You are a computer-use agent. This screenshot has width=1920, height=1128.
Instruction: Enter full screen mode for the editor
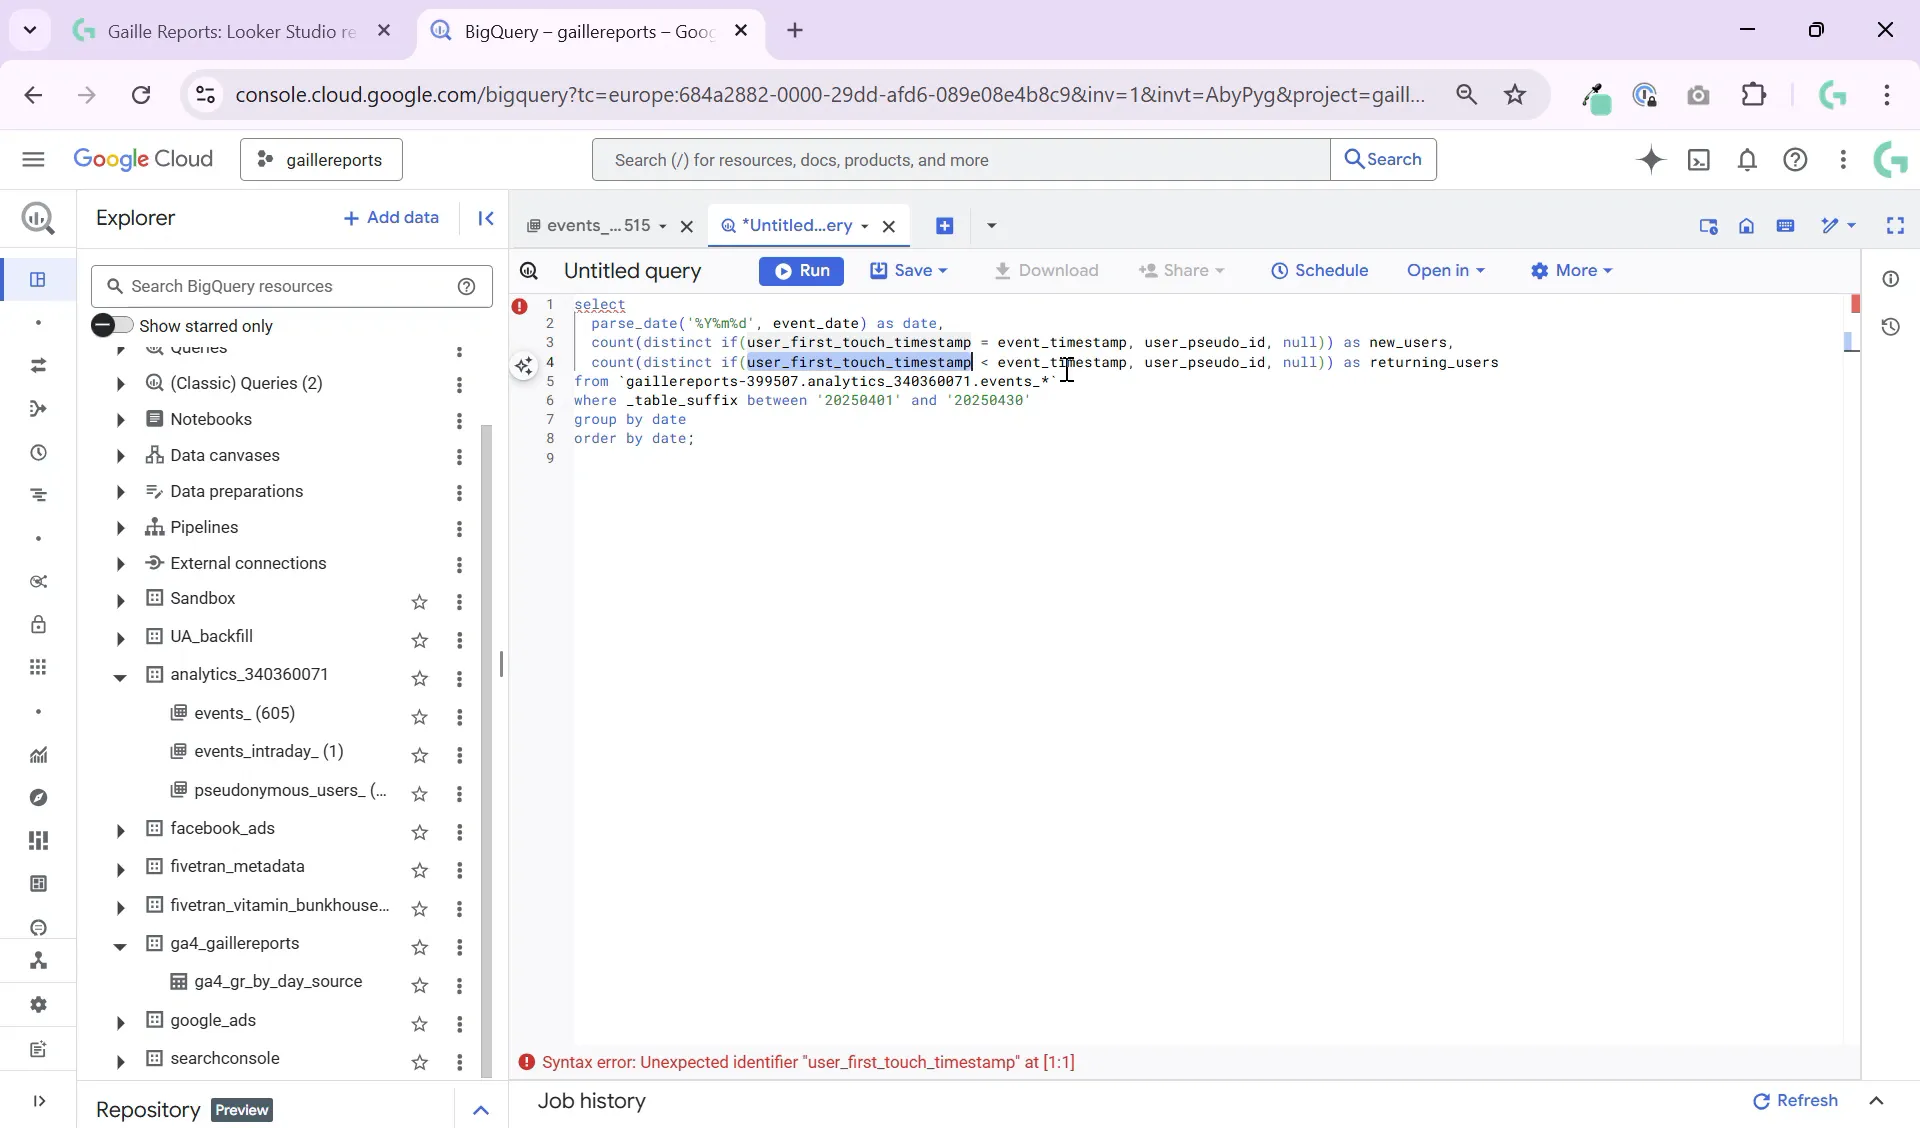pyautogui.click(x=1896, y=226)
